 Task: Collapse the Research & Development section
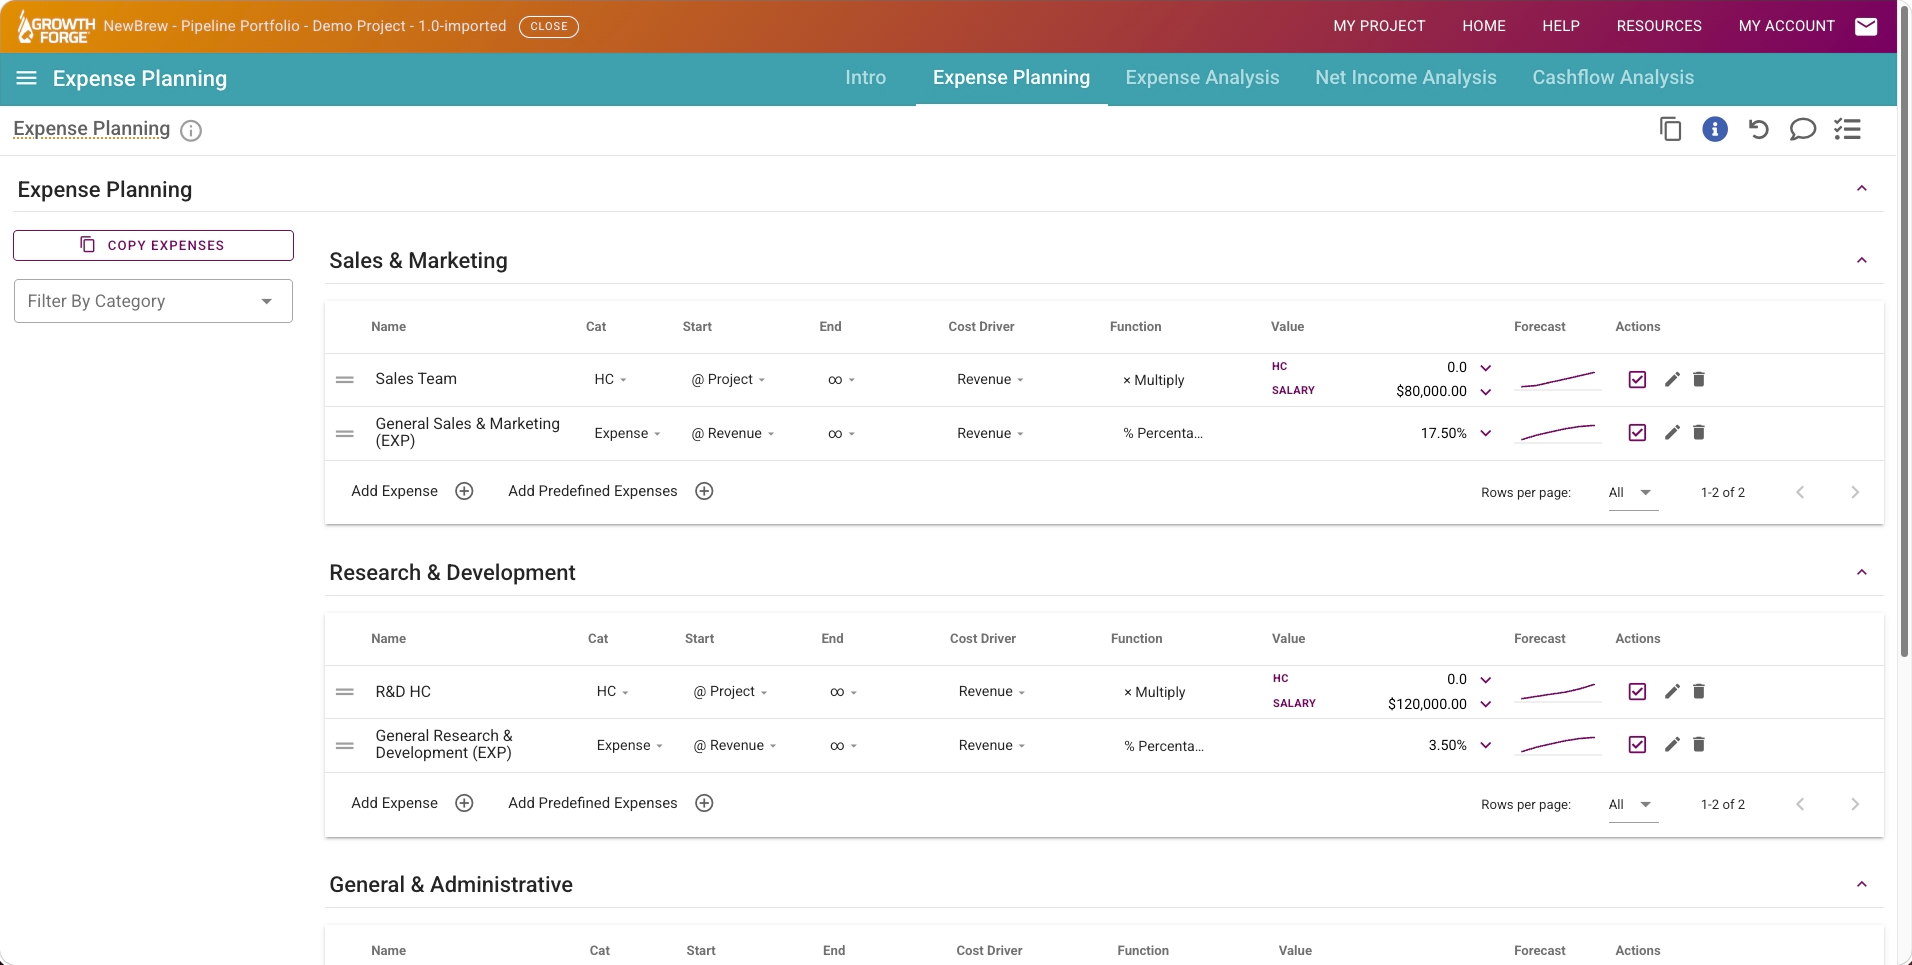pos(1862,573)
